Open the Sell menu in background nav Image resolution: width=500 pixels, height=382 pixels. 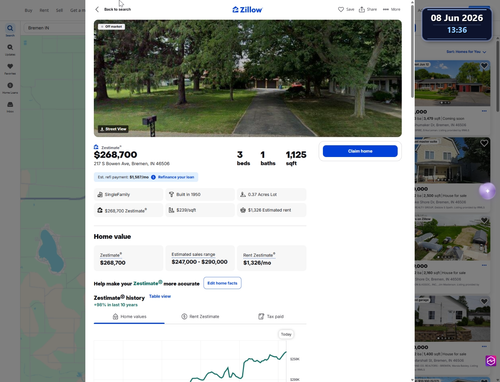[x=59, y=10]
